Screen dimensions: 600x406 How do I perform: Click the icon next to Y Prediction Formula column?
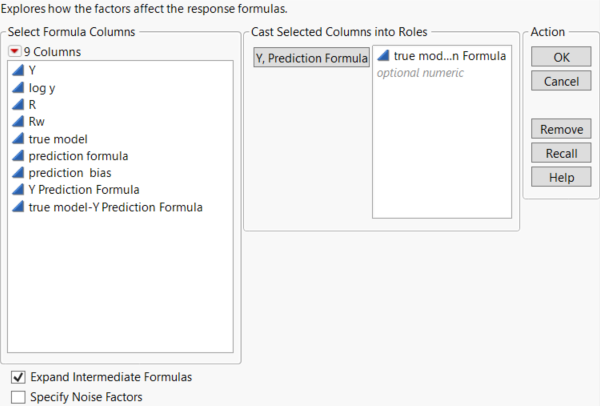point(19,190)
